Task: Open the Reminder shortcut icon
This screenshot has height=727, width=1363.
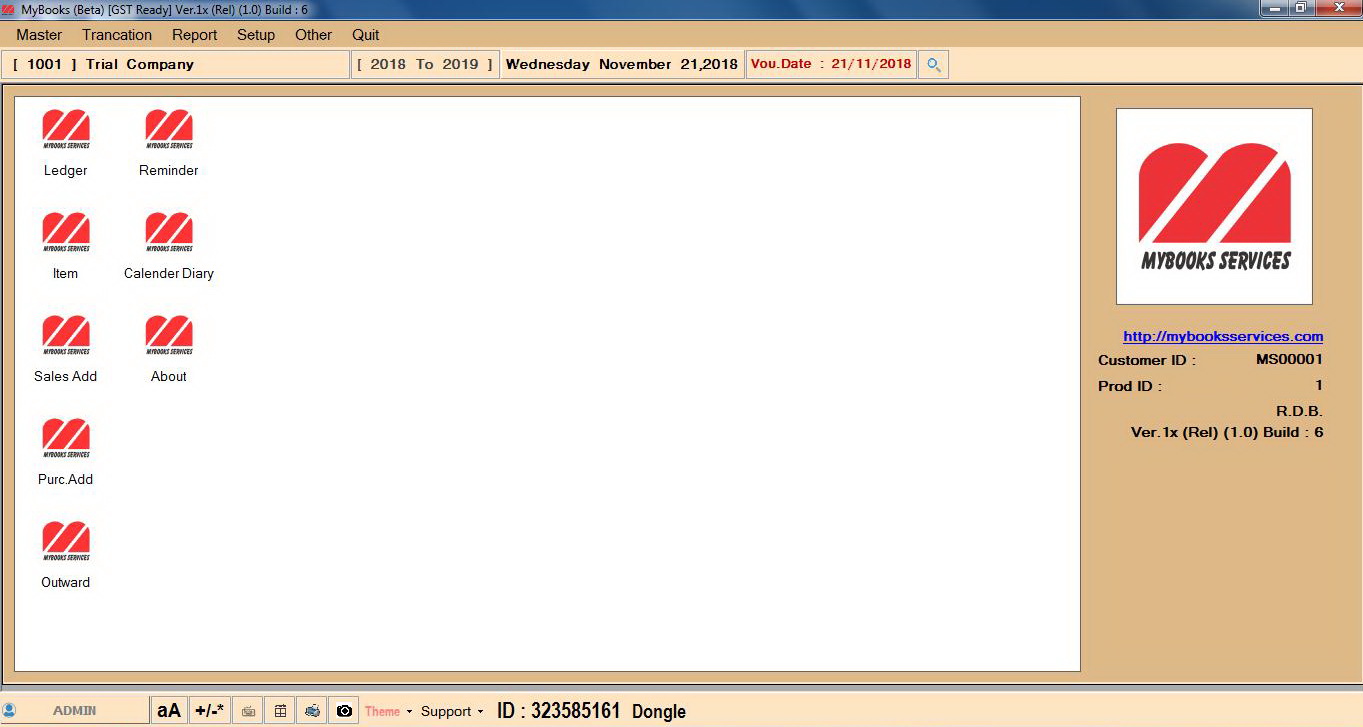Action: tap(168, 130)
